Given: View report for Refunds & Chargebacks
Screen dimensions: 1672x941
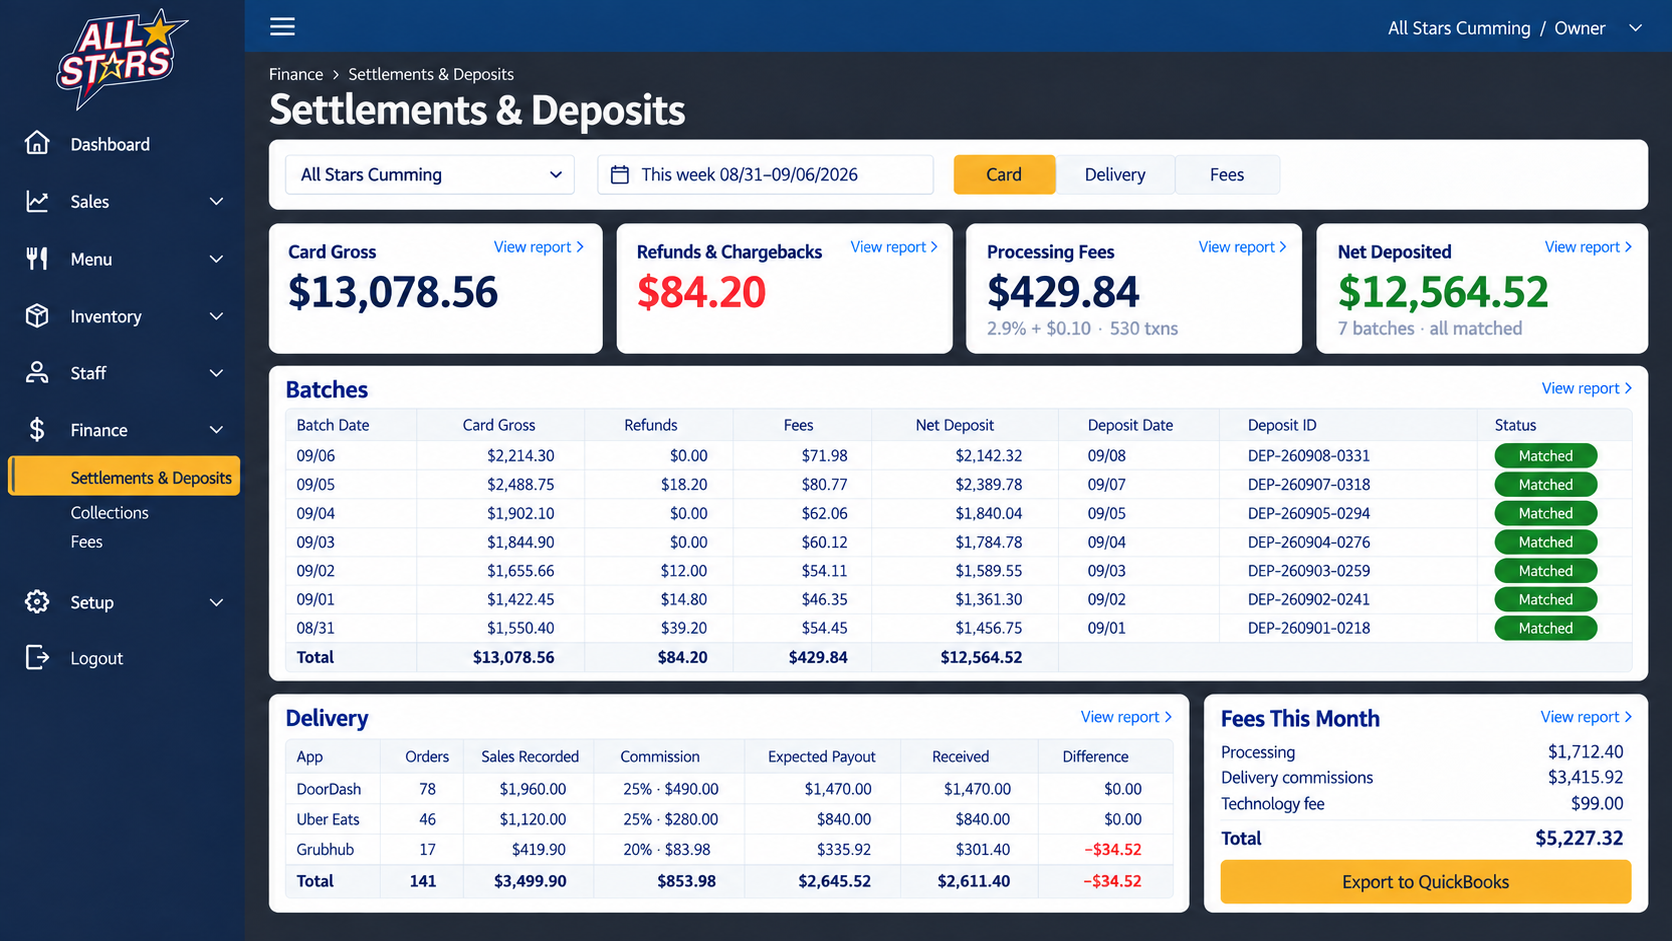Looking at the screenshot, I should click(x=894, y=247).
